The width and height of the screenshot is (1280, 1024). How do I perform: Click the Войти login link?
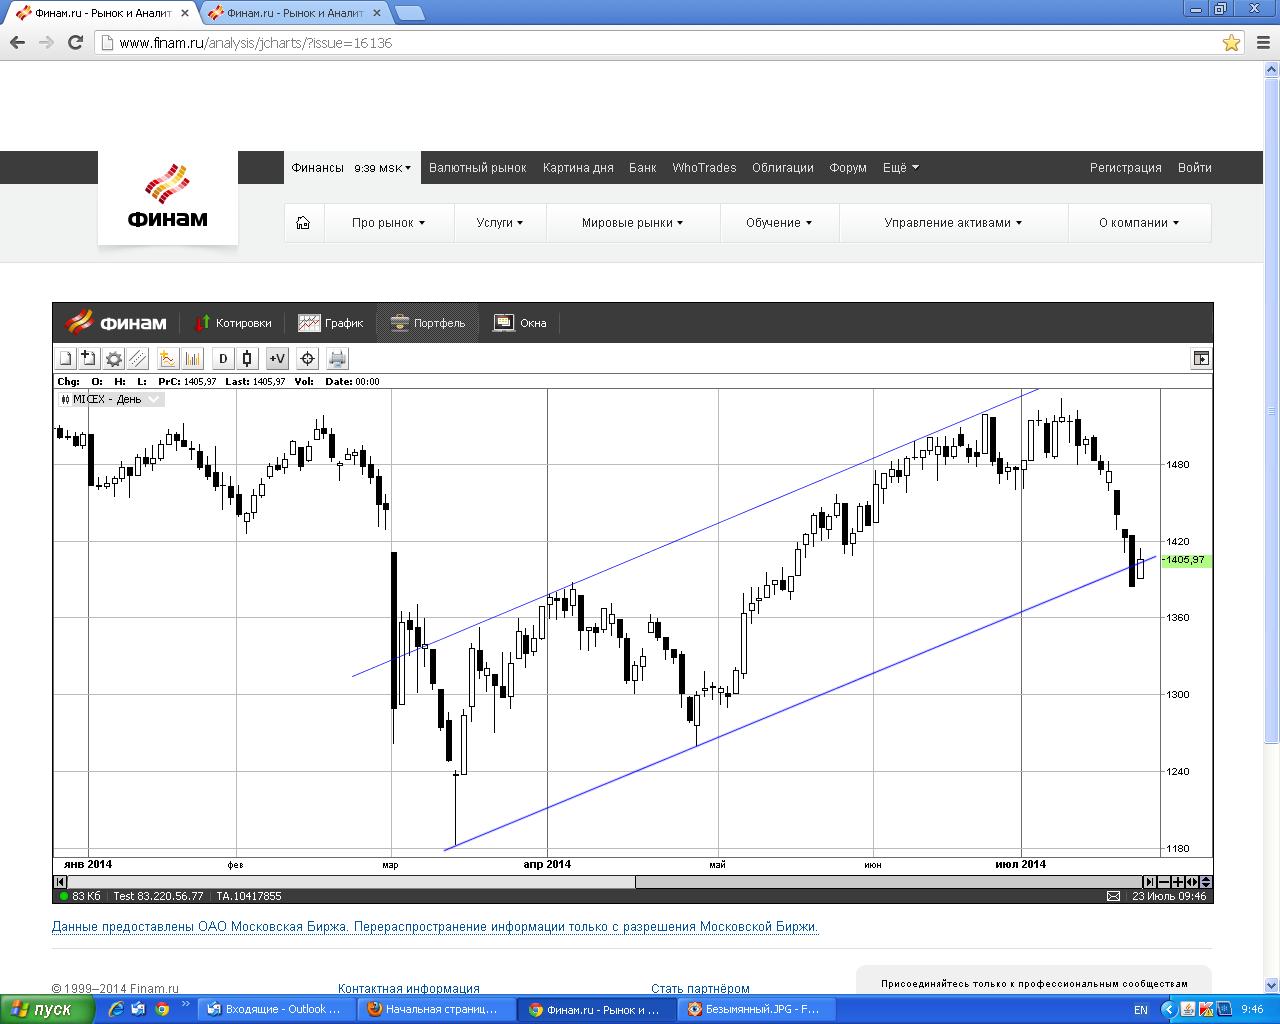[1195, 168]
